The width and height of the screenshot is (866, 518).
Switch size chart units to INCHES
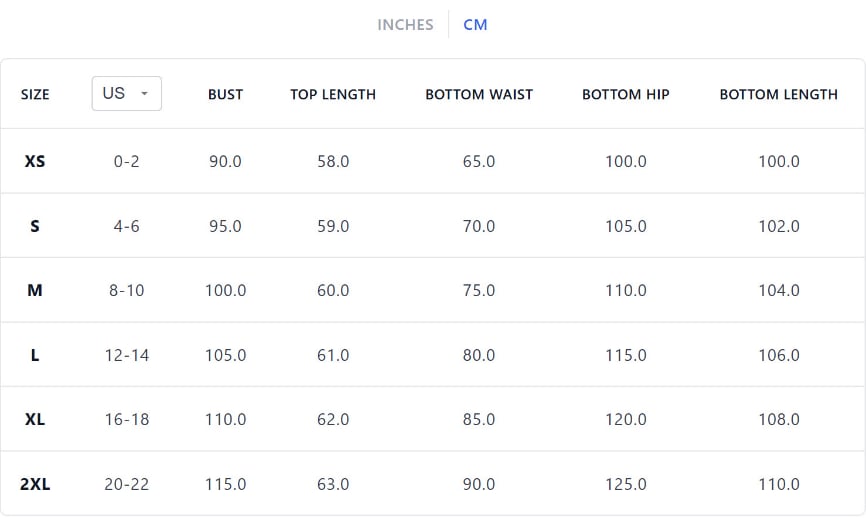(x=405, y=25)
